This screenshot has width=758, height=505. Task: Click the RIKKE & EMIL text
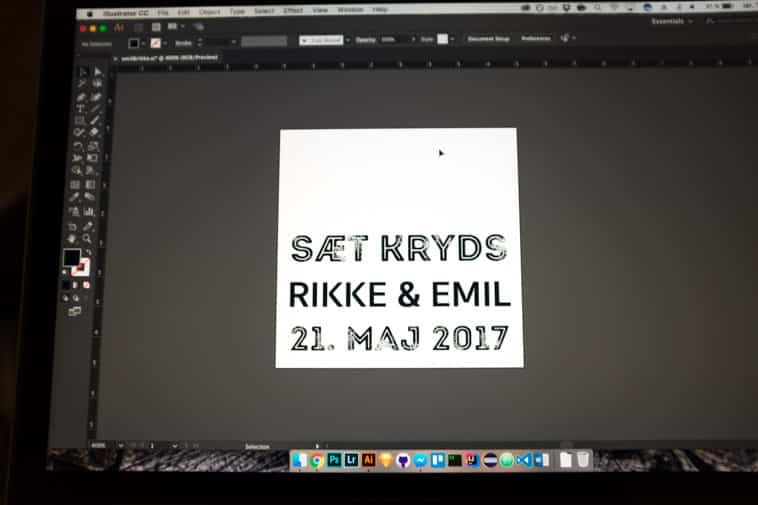[399, 294]
